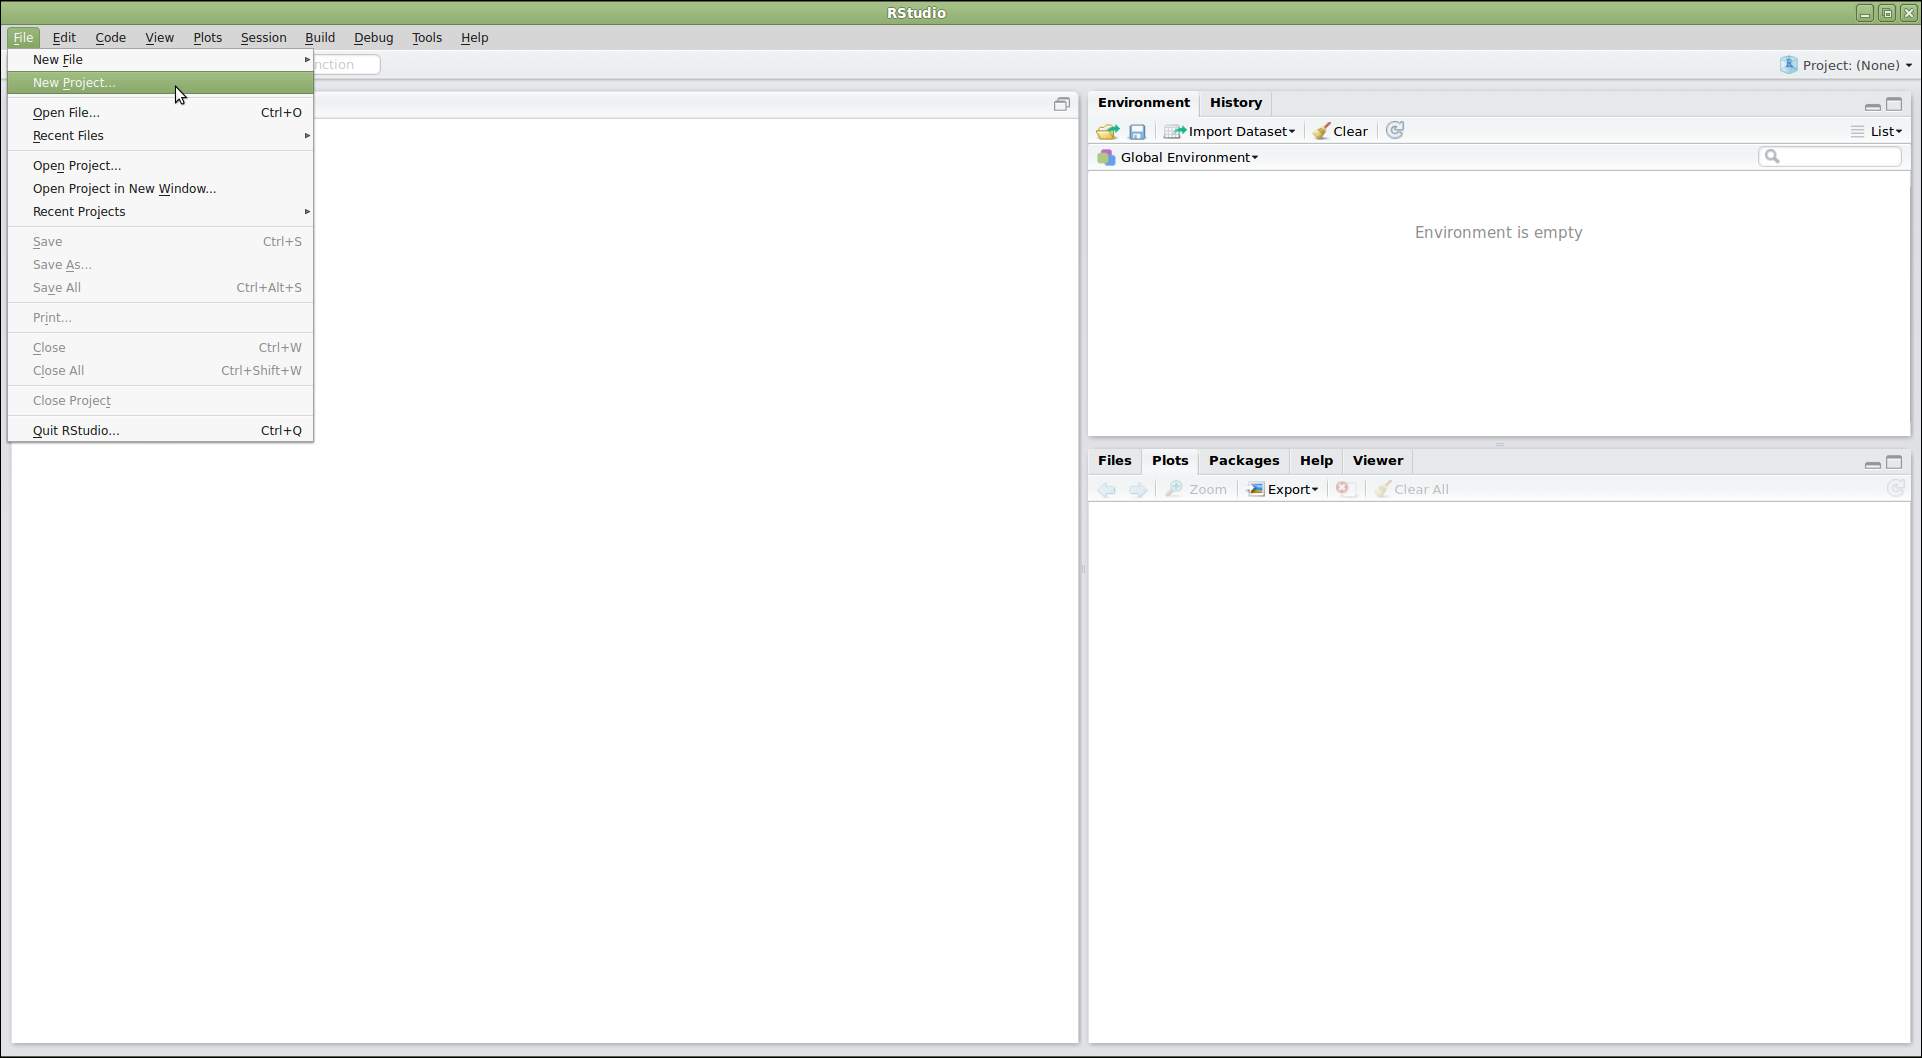Open the Project: (None) menu
Viewport: 1922px width, 1058px height.
pos(1847,65)
